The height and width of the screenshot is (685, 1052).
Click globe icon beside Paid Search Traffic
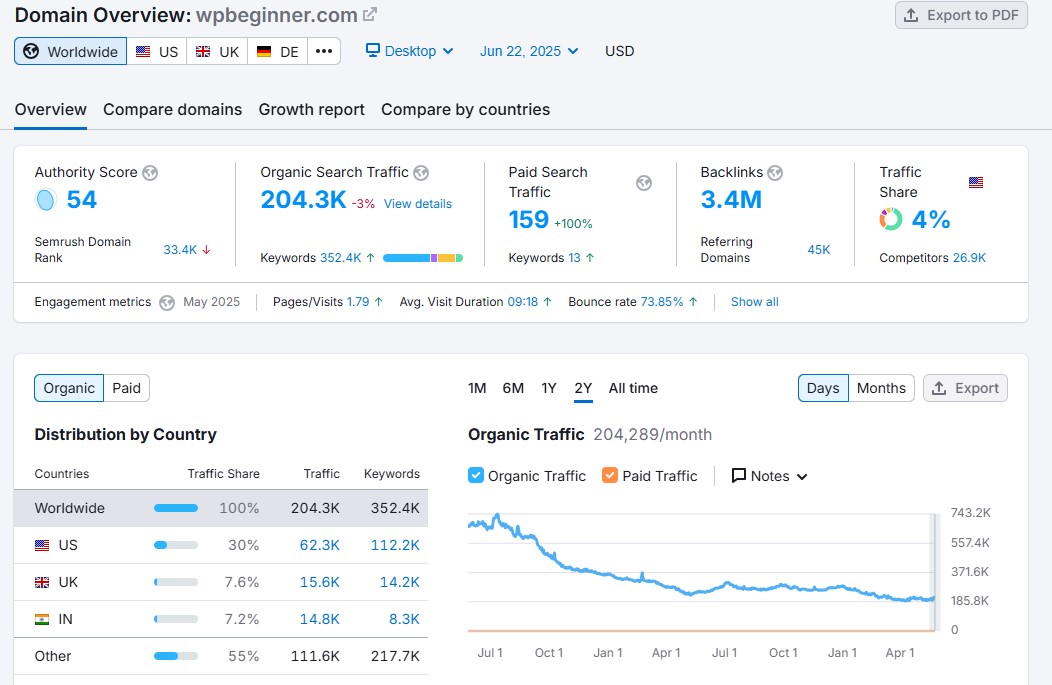(x=644, y=182)
